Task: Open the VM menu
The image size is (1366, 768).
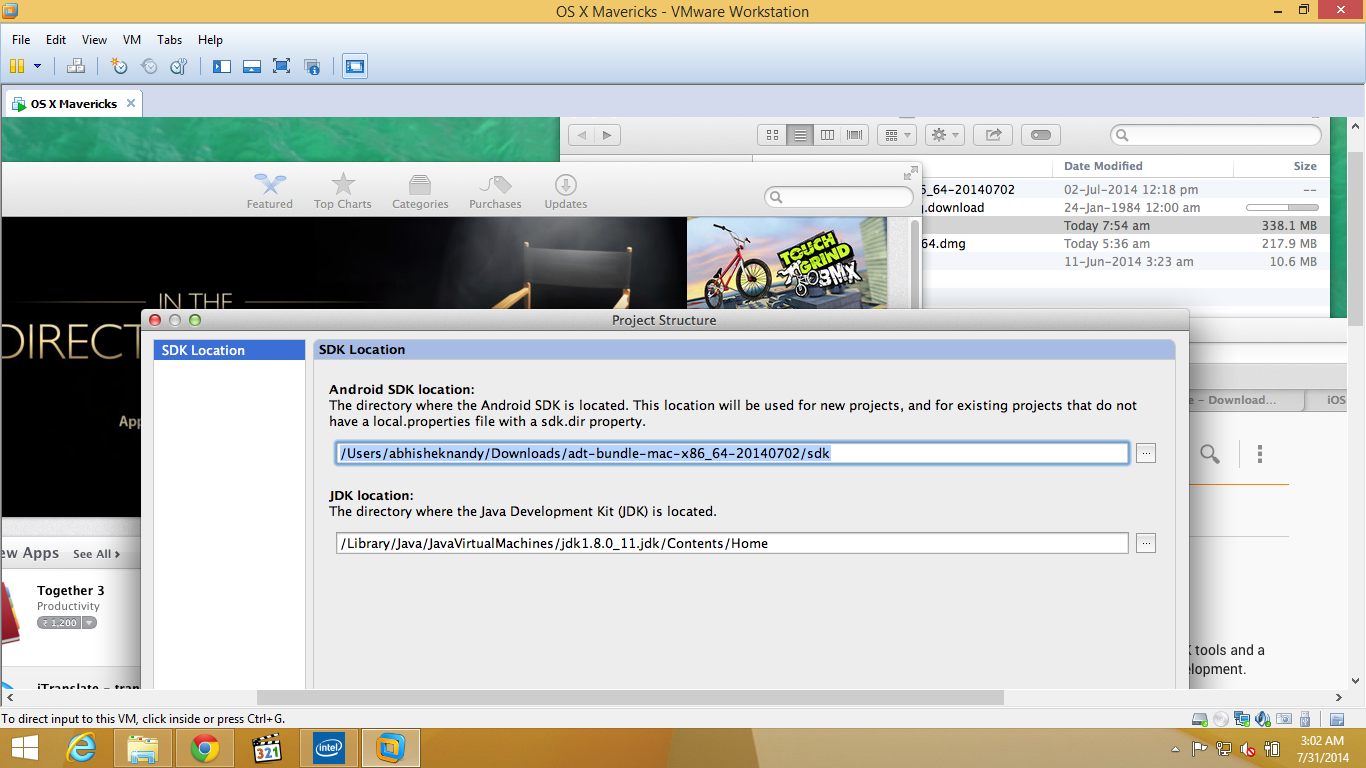Action: [132, 40]
